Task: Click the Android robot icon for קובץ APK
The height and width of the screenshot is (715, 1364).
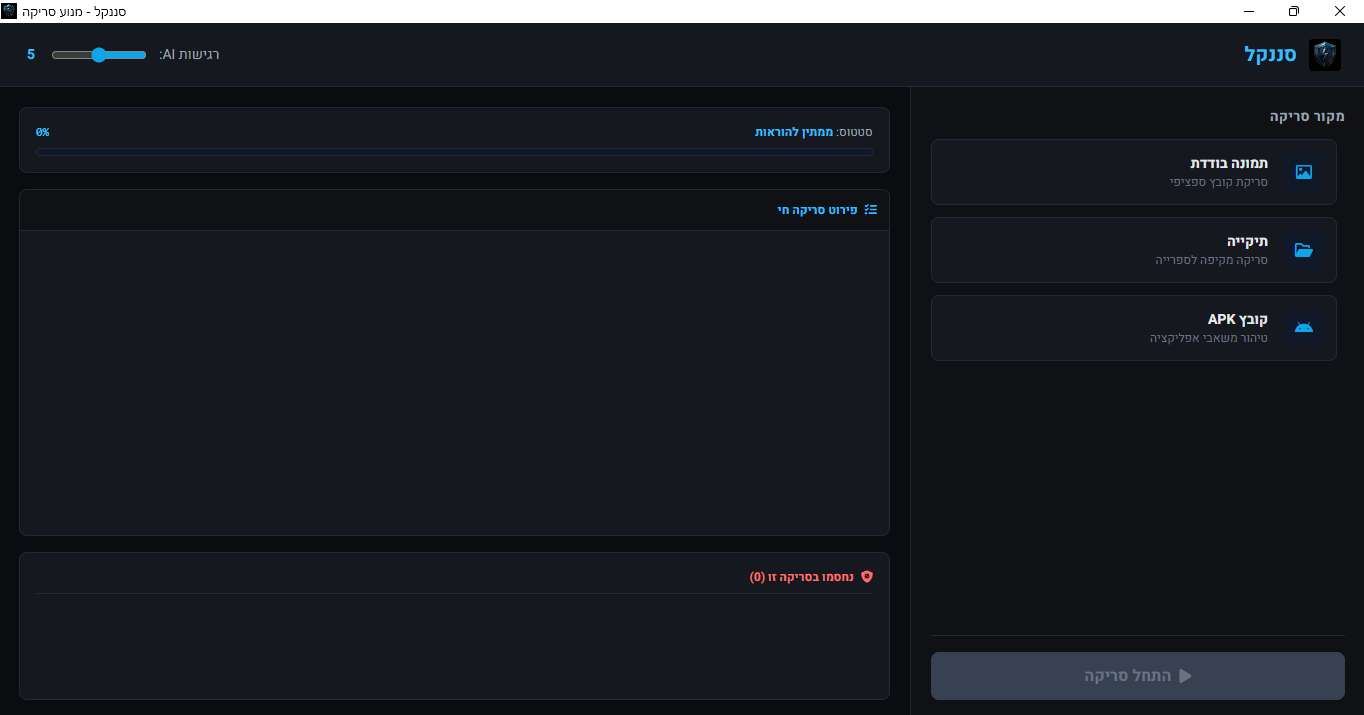Action: tap(1303, 328)
